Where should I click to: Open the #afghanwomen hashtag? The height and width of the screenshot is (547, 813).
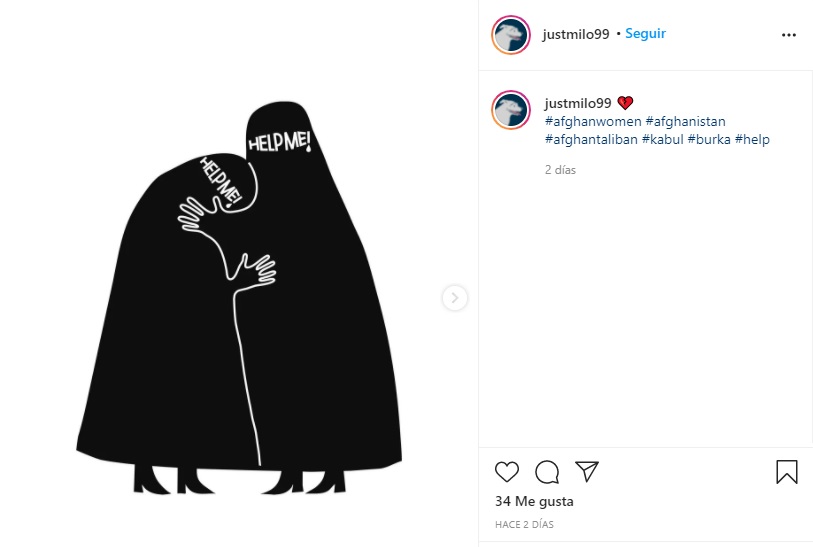[593, 121]
